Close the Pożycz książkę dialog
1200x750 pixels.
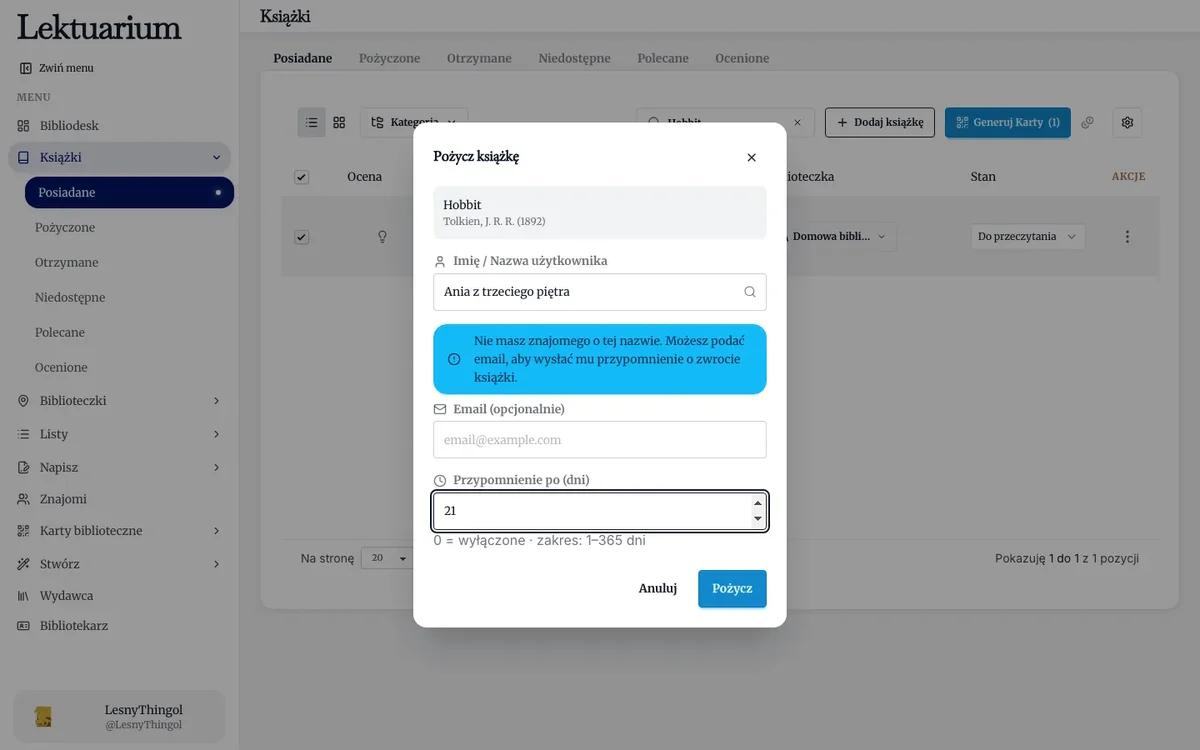(751, 157)
